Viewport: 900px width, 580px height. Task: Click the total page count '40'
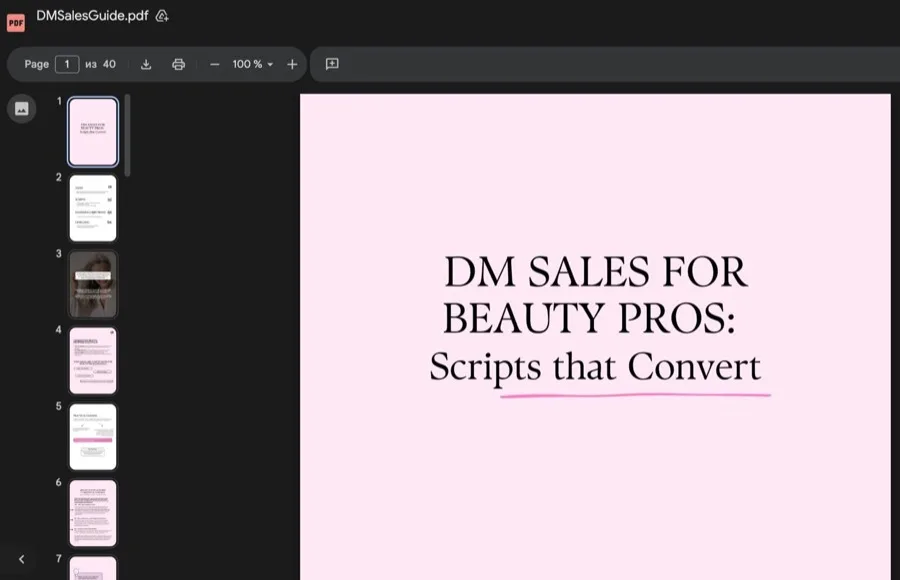pyautogui.click(x=109, y=64)
